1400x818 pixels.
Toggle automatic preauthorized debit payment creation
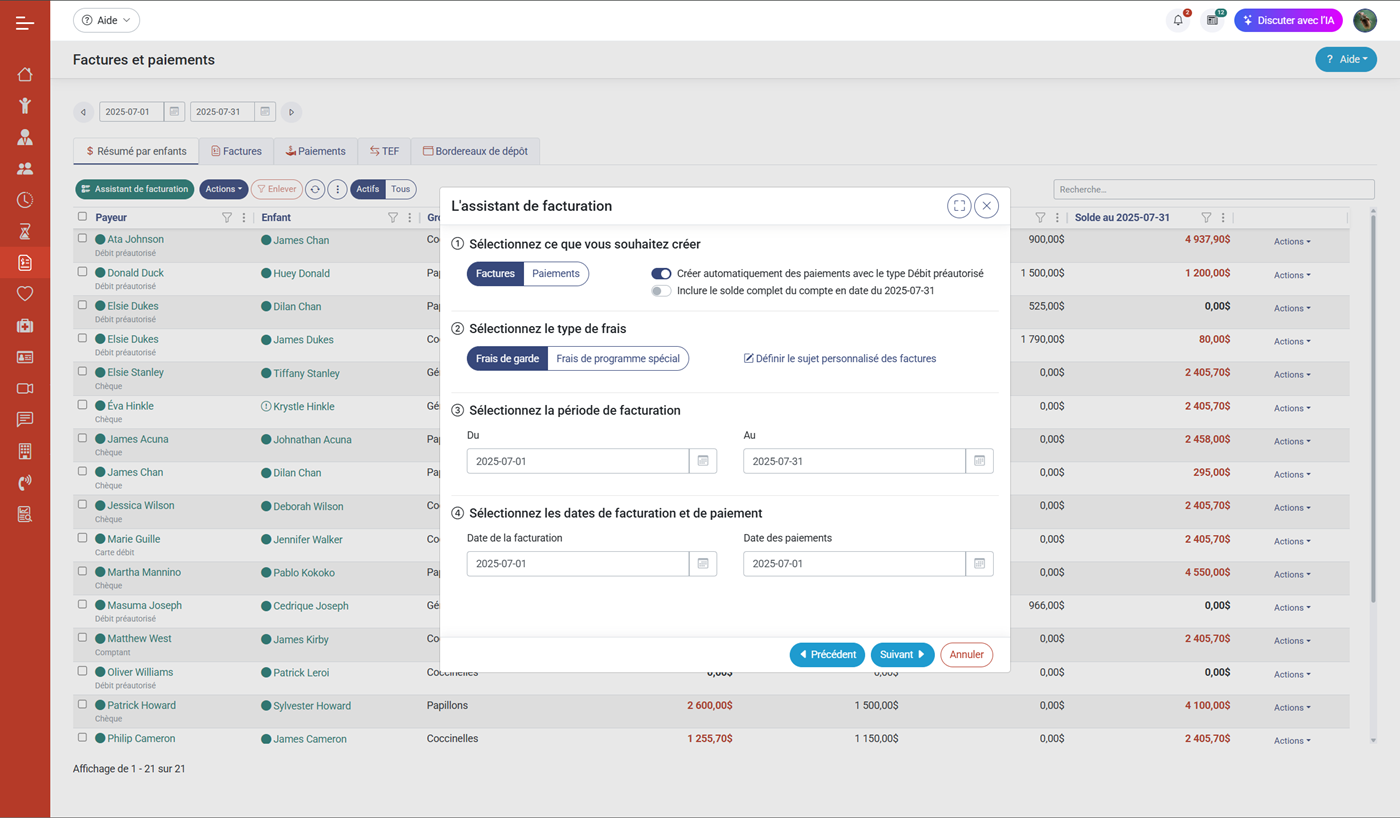coord(661,274)
